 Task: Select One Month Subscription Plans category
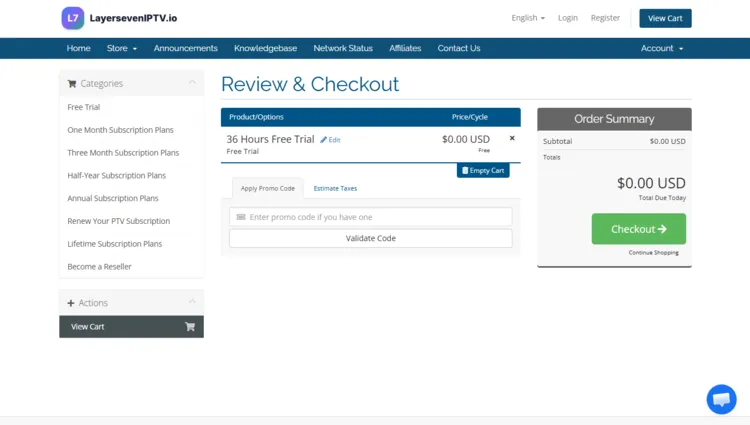tap(132, 130)
